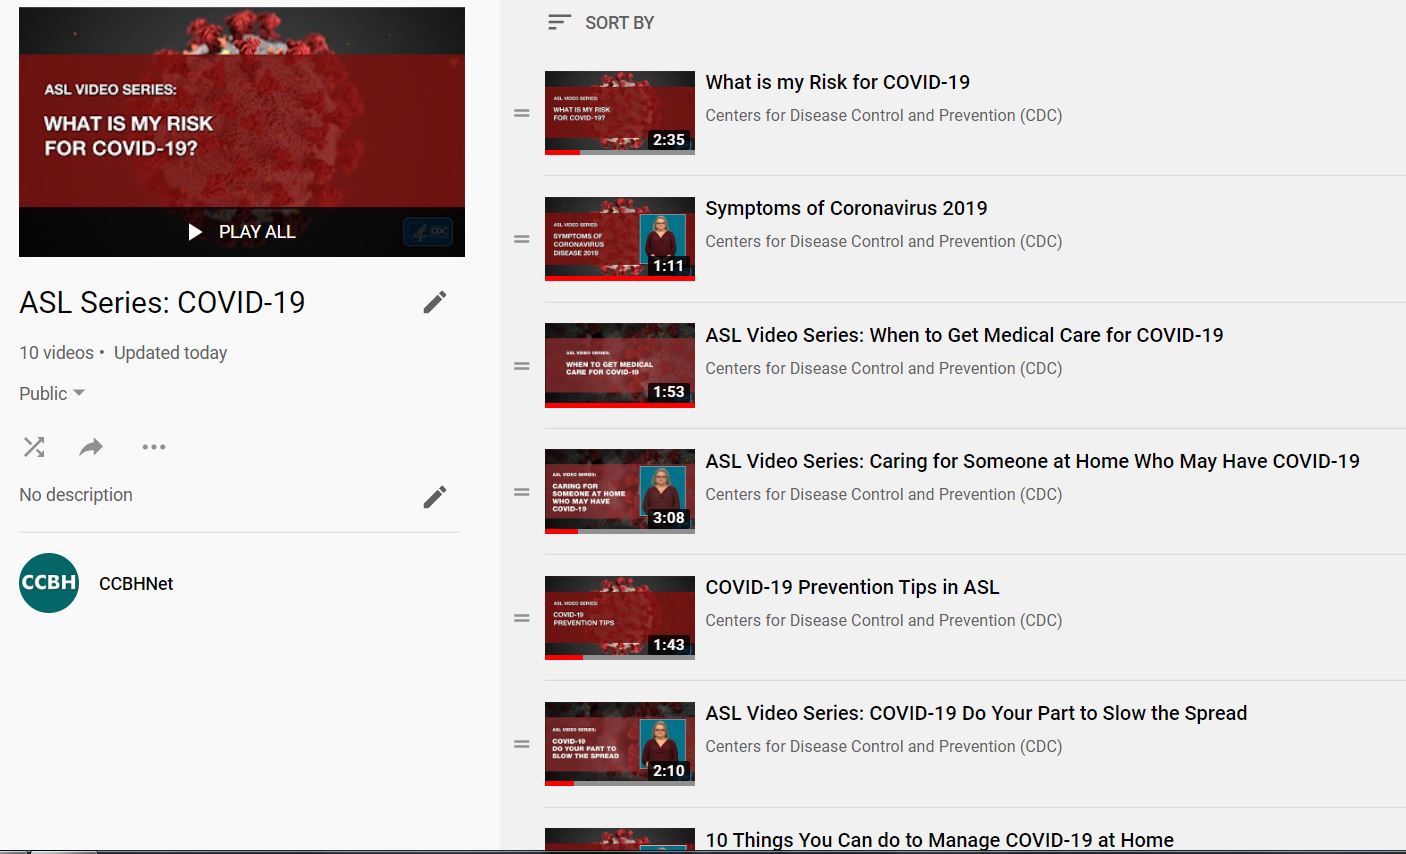Click the 2:10 duration badge
Screen dimensions: 1406x854
[x=669, y=771]
